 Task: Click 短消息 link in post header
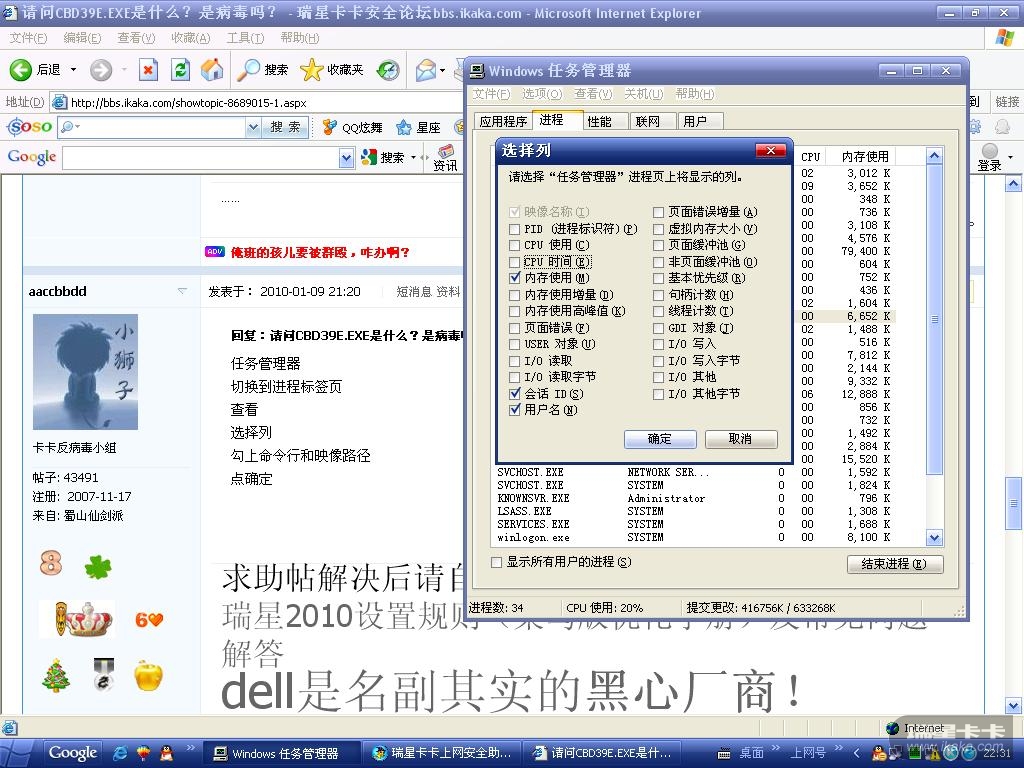(x=414, y=291)
